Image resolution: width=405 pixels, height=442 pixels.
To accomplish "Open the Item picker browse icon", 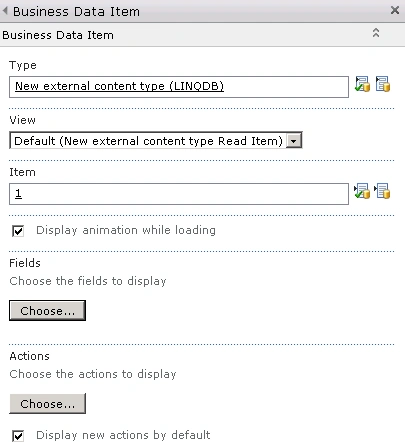I will pyautogui.click(x=382, y=191).
